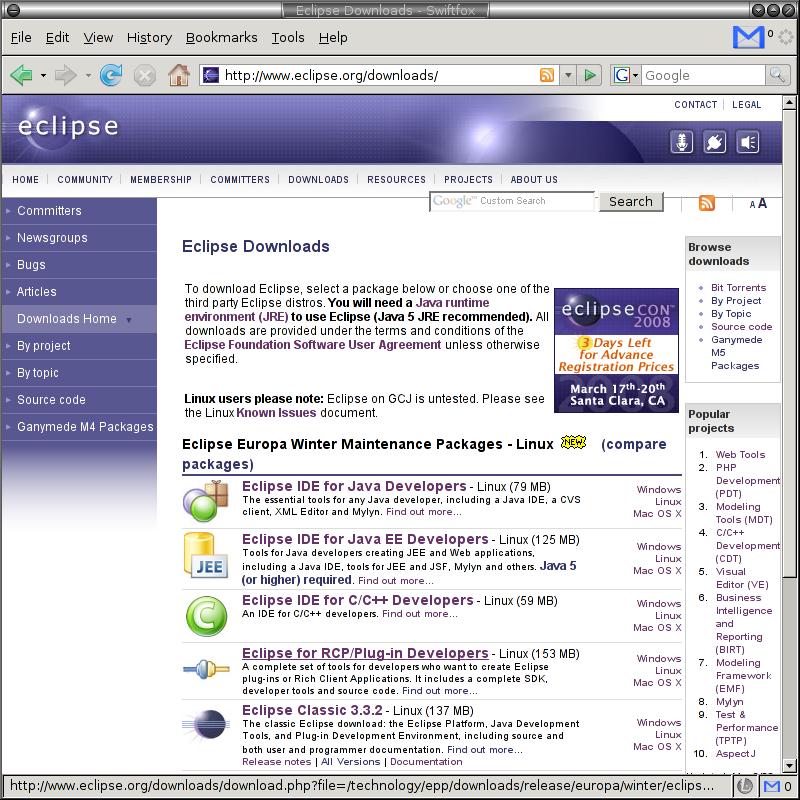Open the History menu
The image size is (800, 800).
point(149,37)
